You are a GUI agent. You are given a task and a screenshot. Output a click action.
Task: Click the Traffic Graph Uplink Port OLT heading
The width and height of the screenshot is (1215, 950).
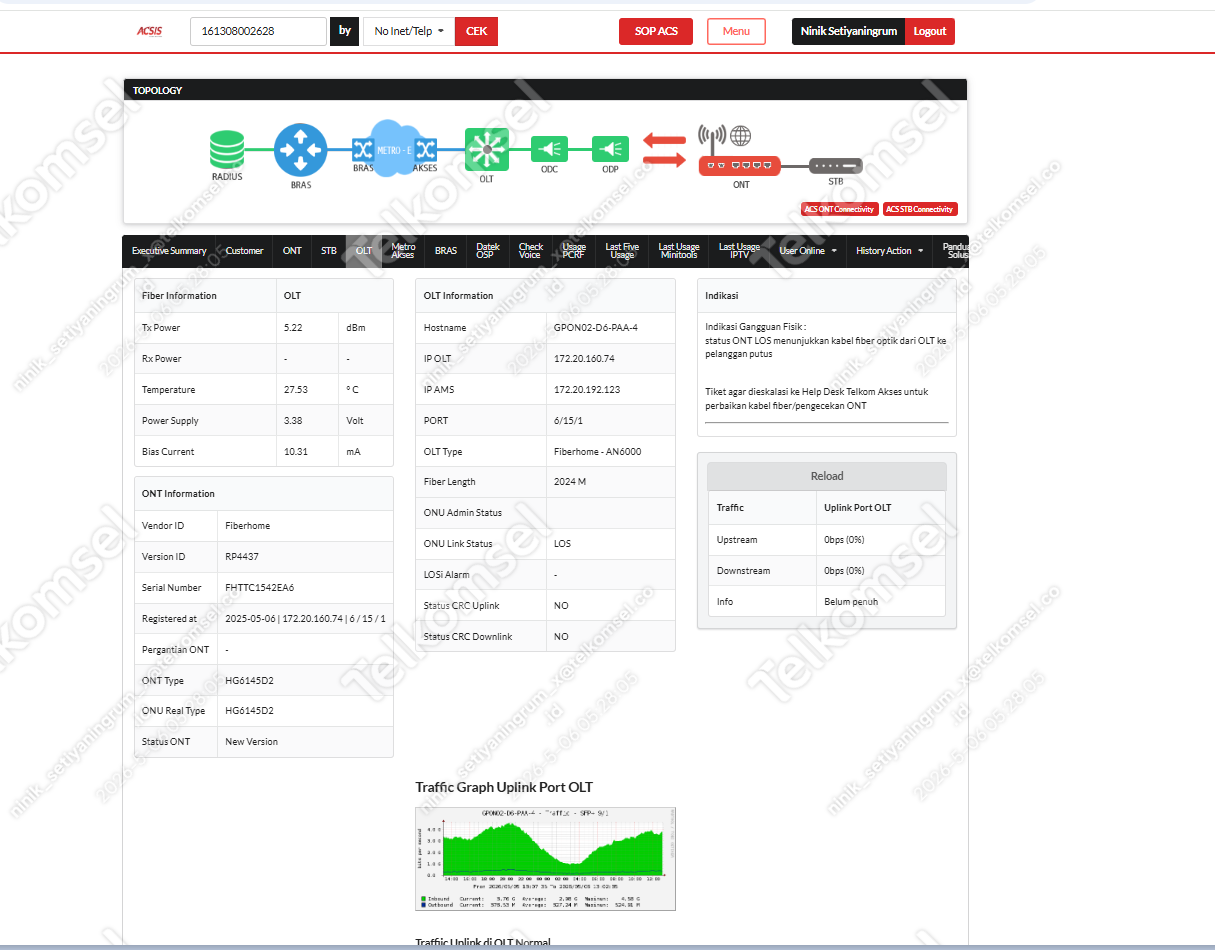point(504,787)
